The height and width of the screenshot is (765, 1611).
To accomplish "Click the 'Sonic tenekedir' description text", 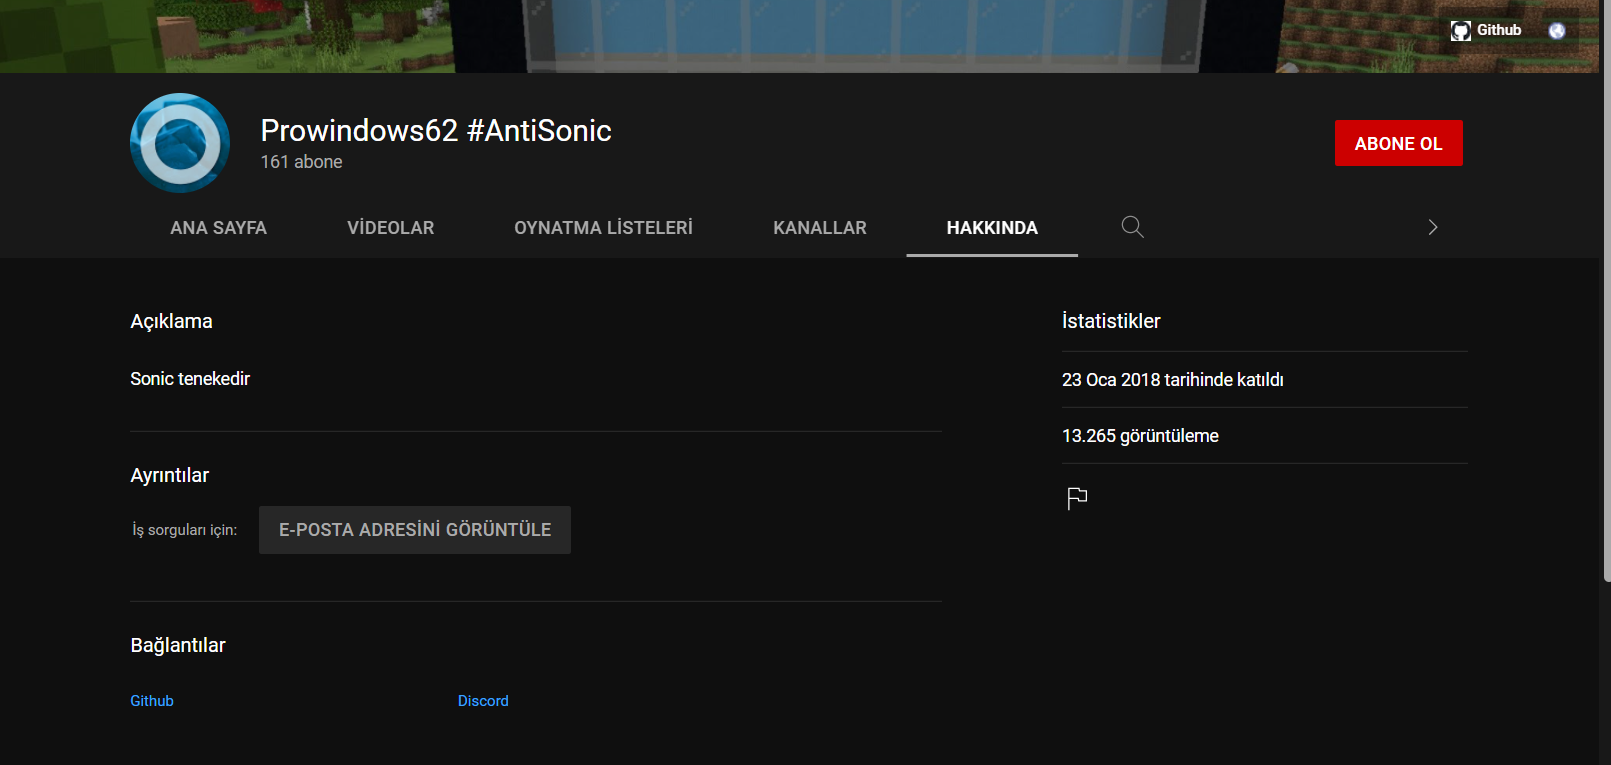I will point(190,379).
